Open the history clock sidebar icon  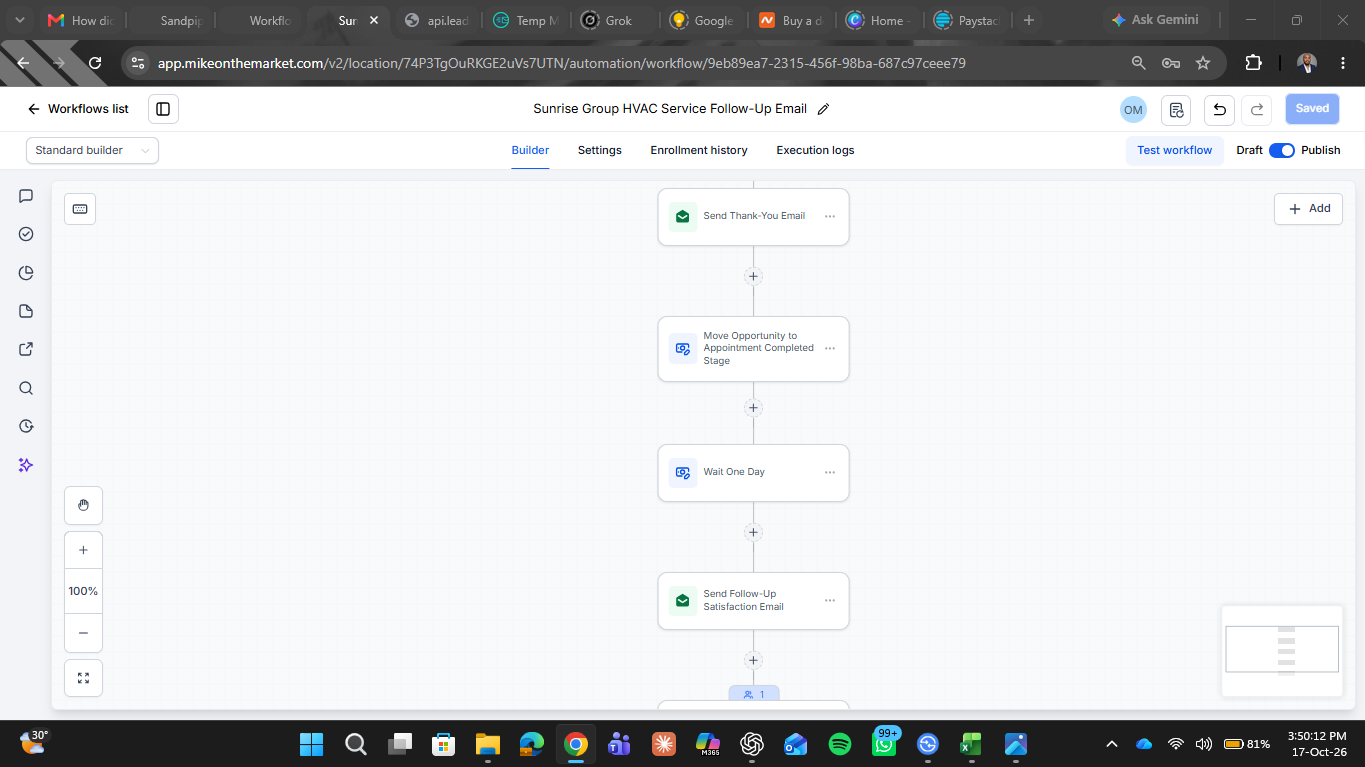click(26, 426)
